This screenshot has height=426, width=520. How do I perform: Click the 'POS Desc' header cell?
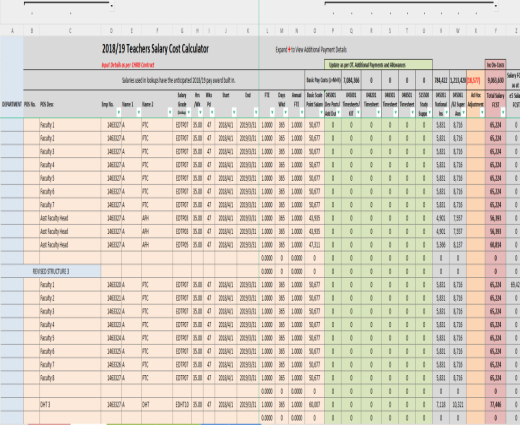click(70, 104)
